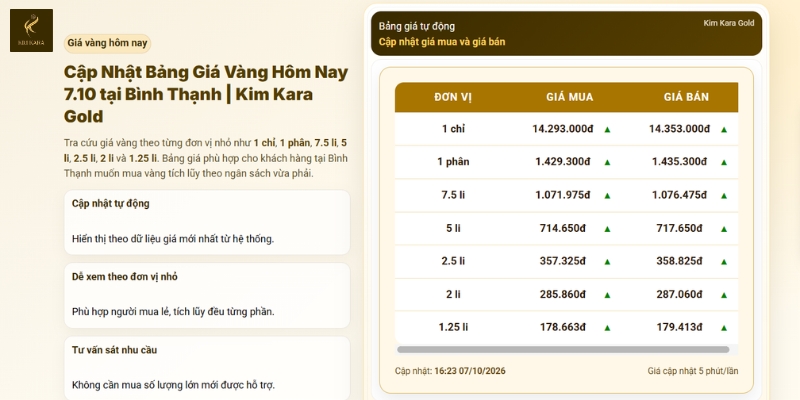Click the 'Tư vấn sát nhu cầu' card heading
Screen dimensions: 800x400
[x=114, y=350]
